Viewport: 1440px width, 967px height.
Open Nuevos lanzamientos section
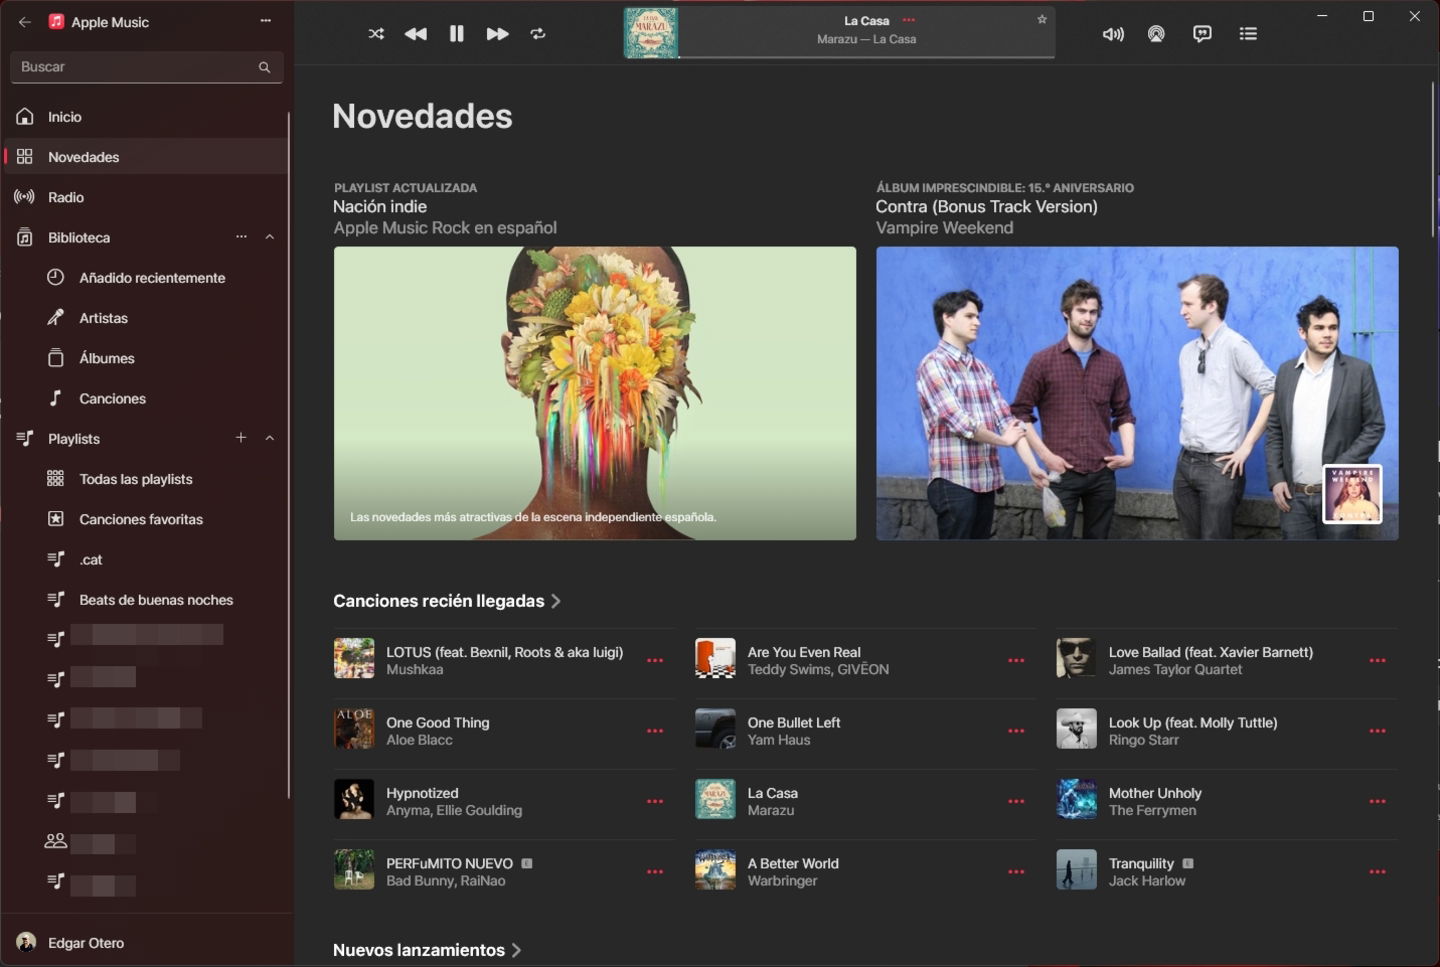point(427,950)
